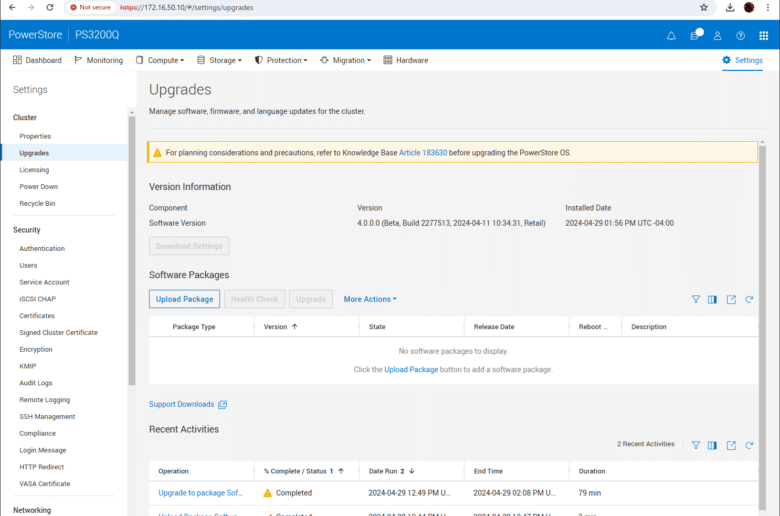Click the external link icon beside Support Downloads

click(222, 405)
